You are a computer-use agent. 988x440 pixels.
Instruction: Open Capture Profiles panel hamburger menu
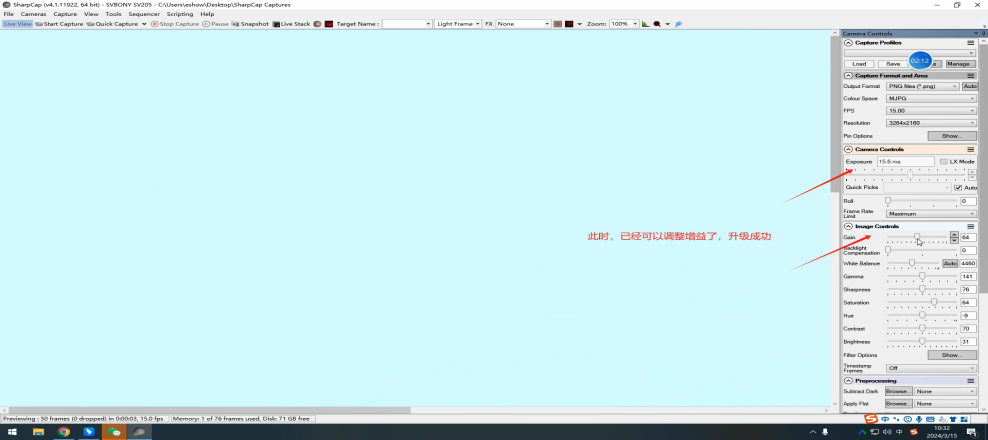[970, 43]
